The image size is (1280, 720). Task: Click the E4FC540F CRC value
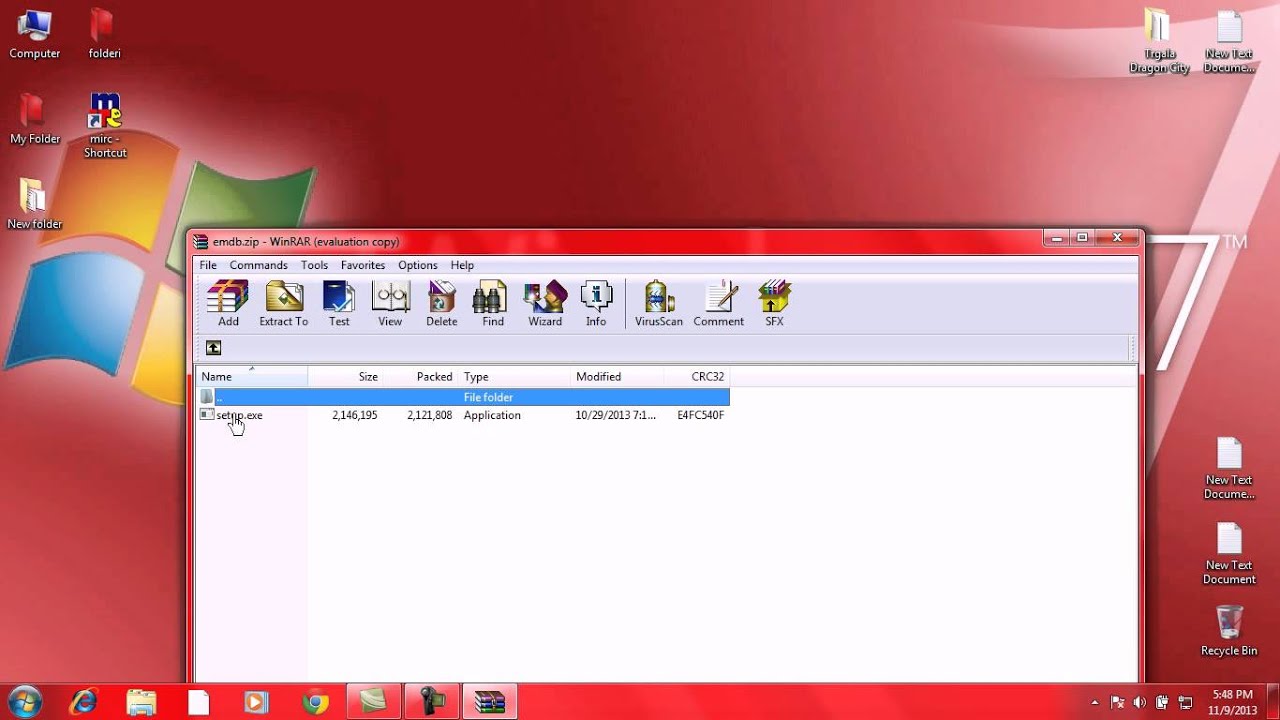tap(700, 415)
